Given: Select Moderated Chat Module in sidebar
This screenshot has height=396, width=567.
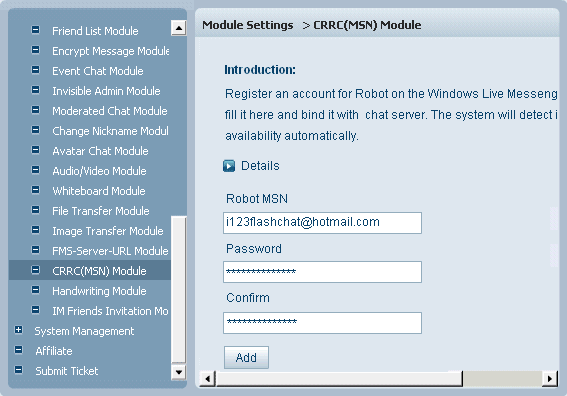Looking at the screenshot, I should click(110, 111).
